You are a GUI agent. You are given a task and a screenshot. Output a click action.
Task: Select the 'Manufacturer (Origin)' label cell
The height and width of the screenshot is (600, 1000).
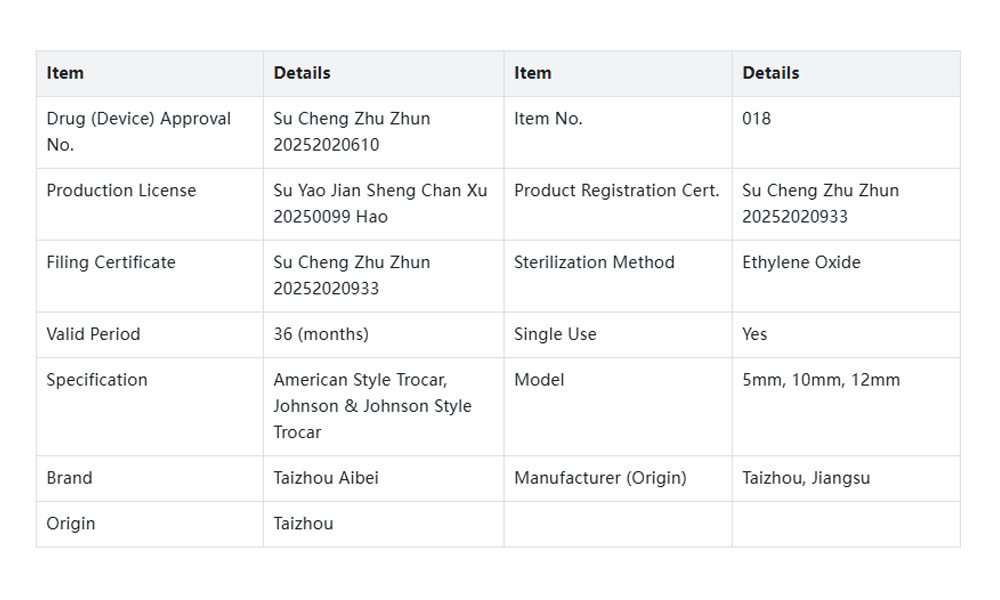(600, 478)
